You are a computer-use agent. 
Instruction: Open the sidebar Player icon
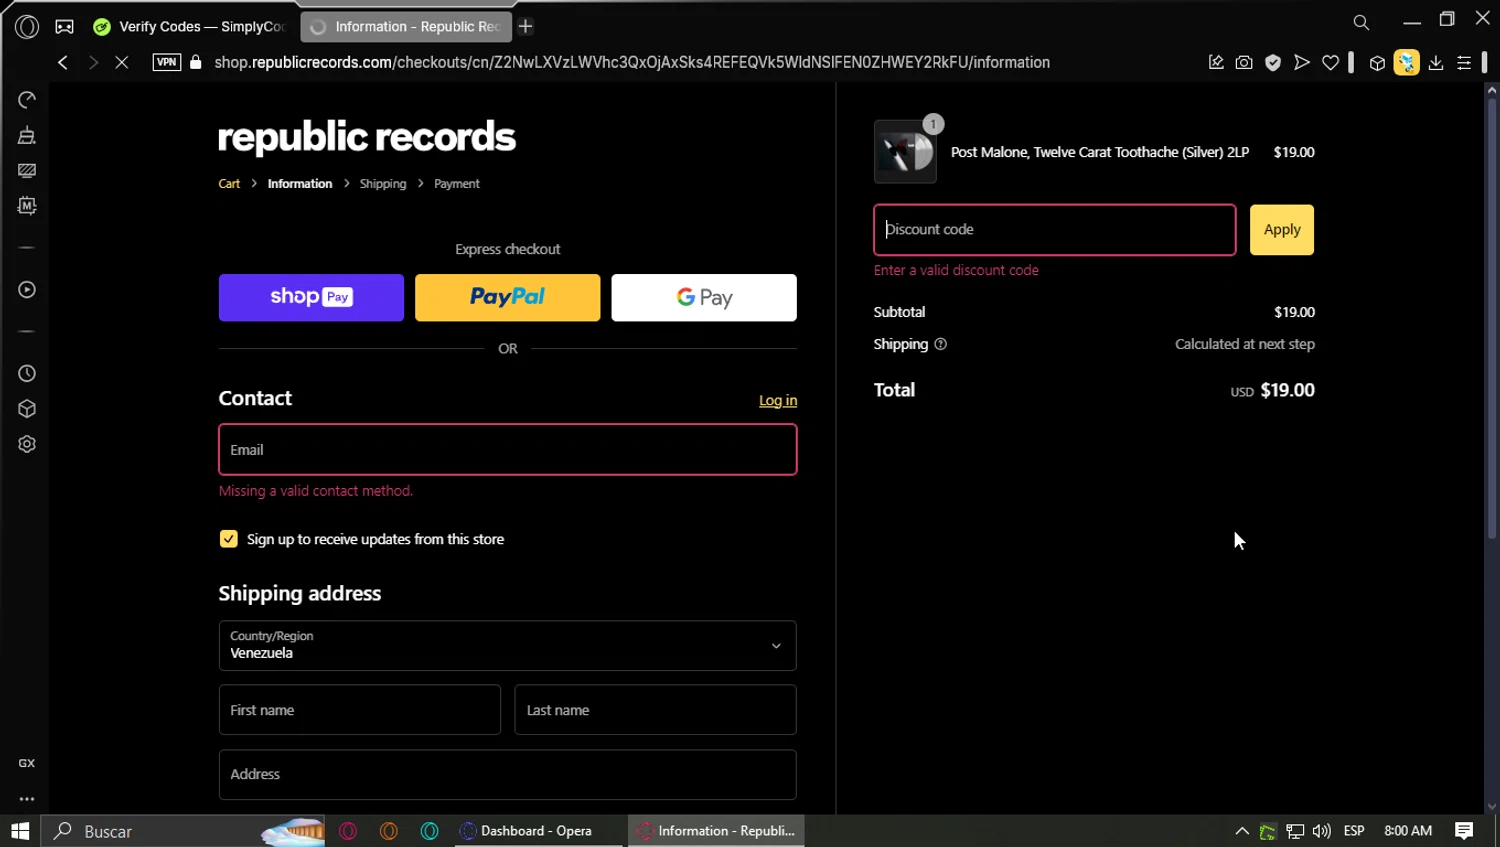[27, 290]
